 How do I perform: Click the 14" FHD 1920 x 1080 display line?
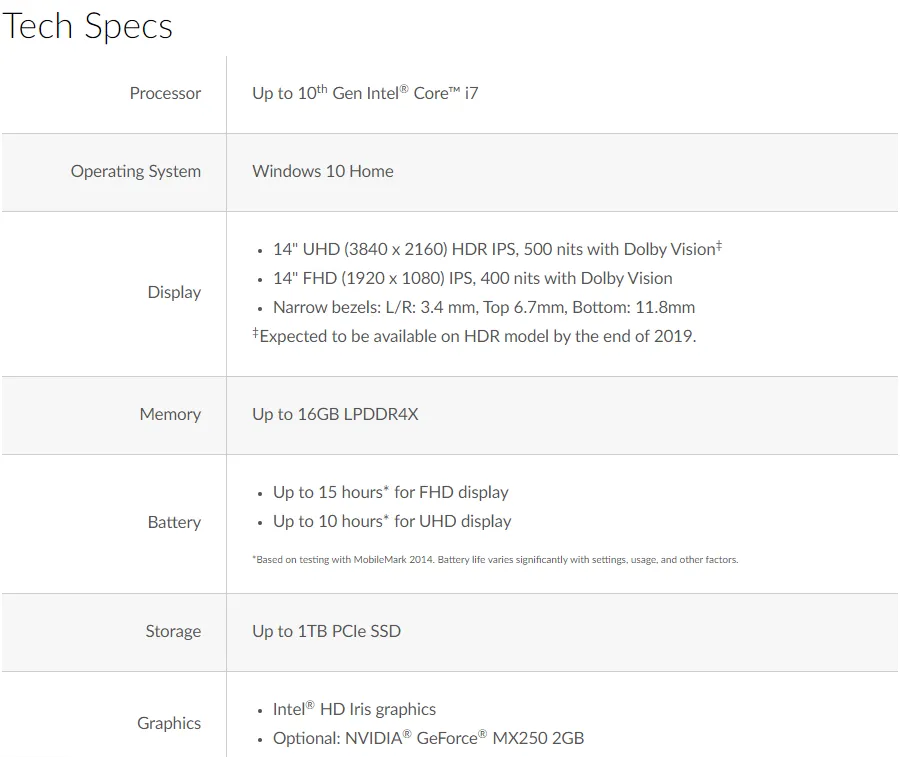pyautogui.click(x=472, y=278)
